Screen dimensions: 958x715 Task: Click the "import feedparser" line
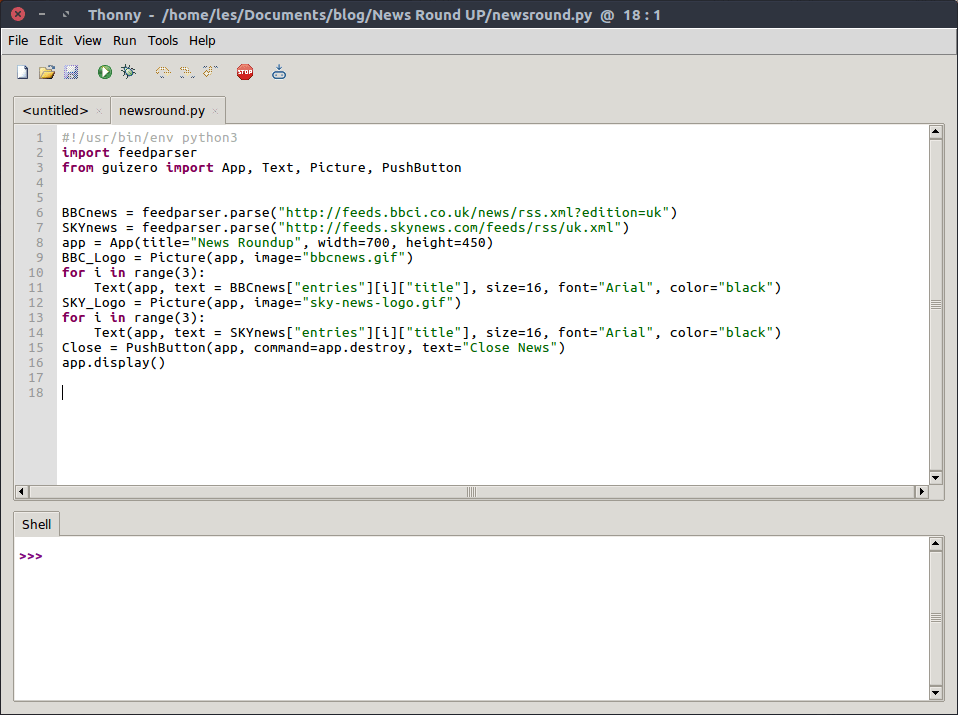[129, 153]
